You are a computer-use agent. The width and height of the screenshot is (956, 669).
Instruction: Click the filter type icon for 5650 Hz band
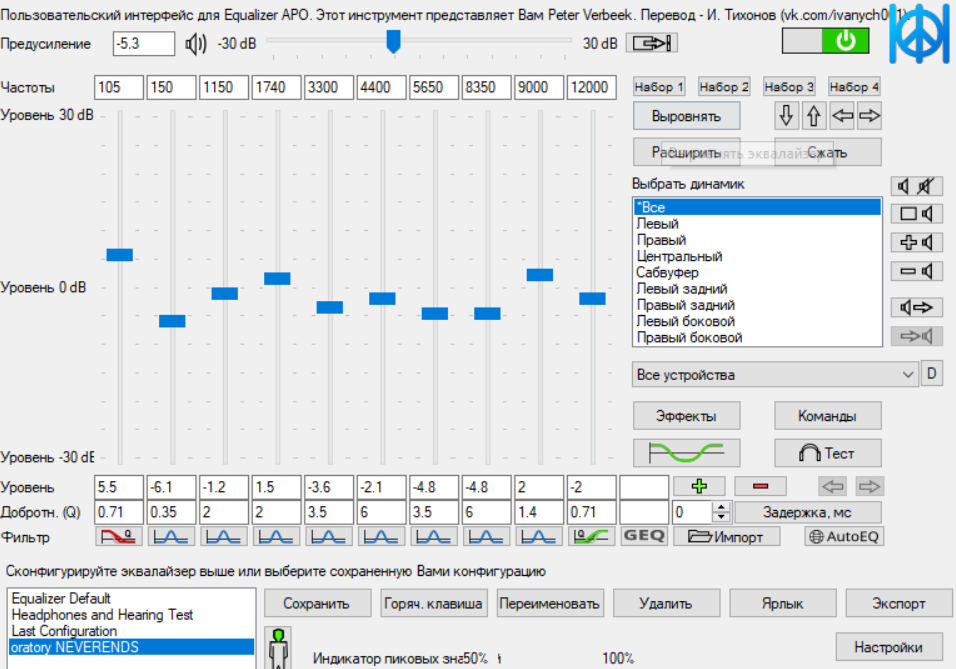(x=433, y=537)
